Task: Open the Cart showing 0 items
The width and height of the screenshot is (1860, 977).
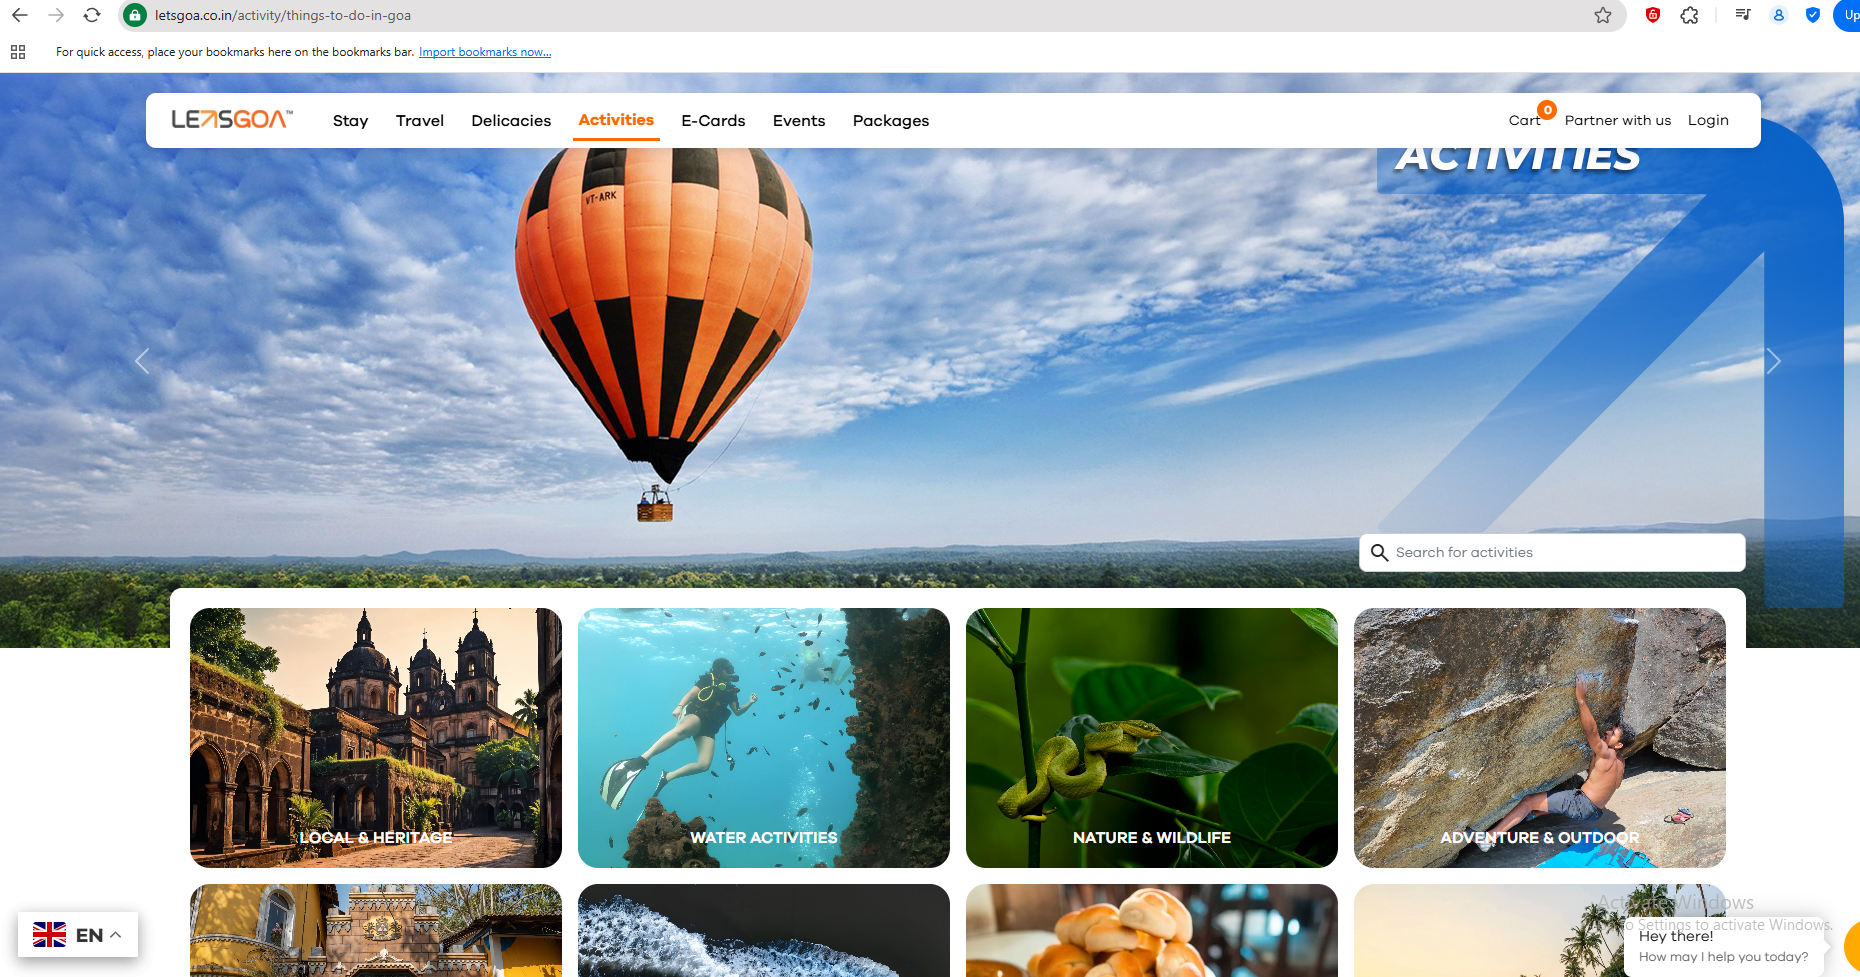Action: click(1524, 120)
